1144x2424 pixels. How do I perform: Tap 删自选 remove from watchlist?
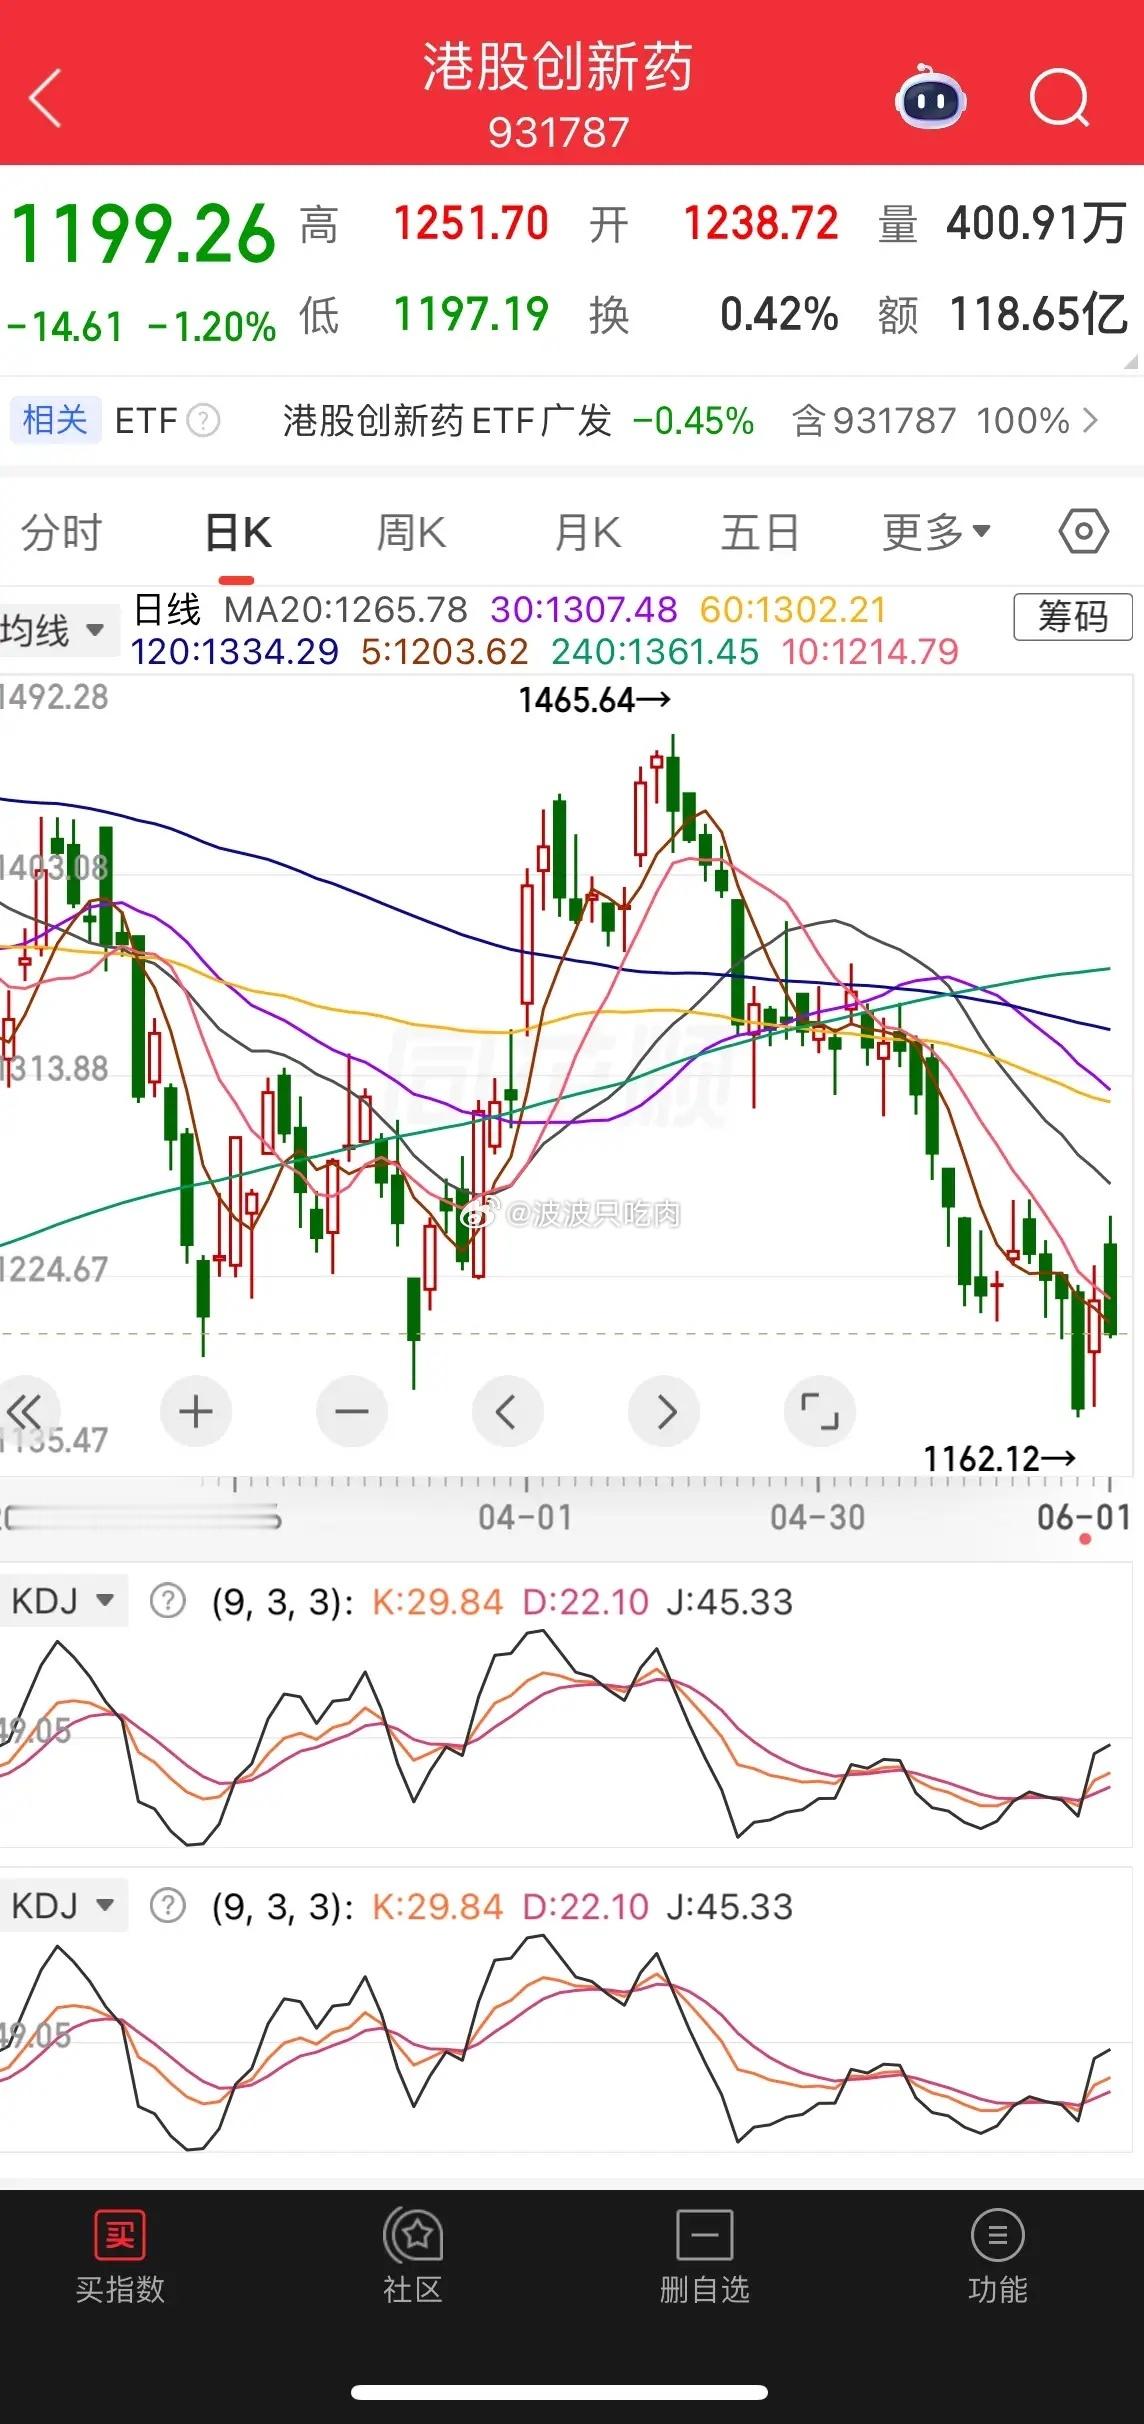coord(704,2256)
